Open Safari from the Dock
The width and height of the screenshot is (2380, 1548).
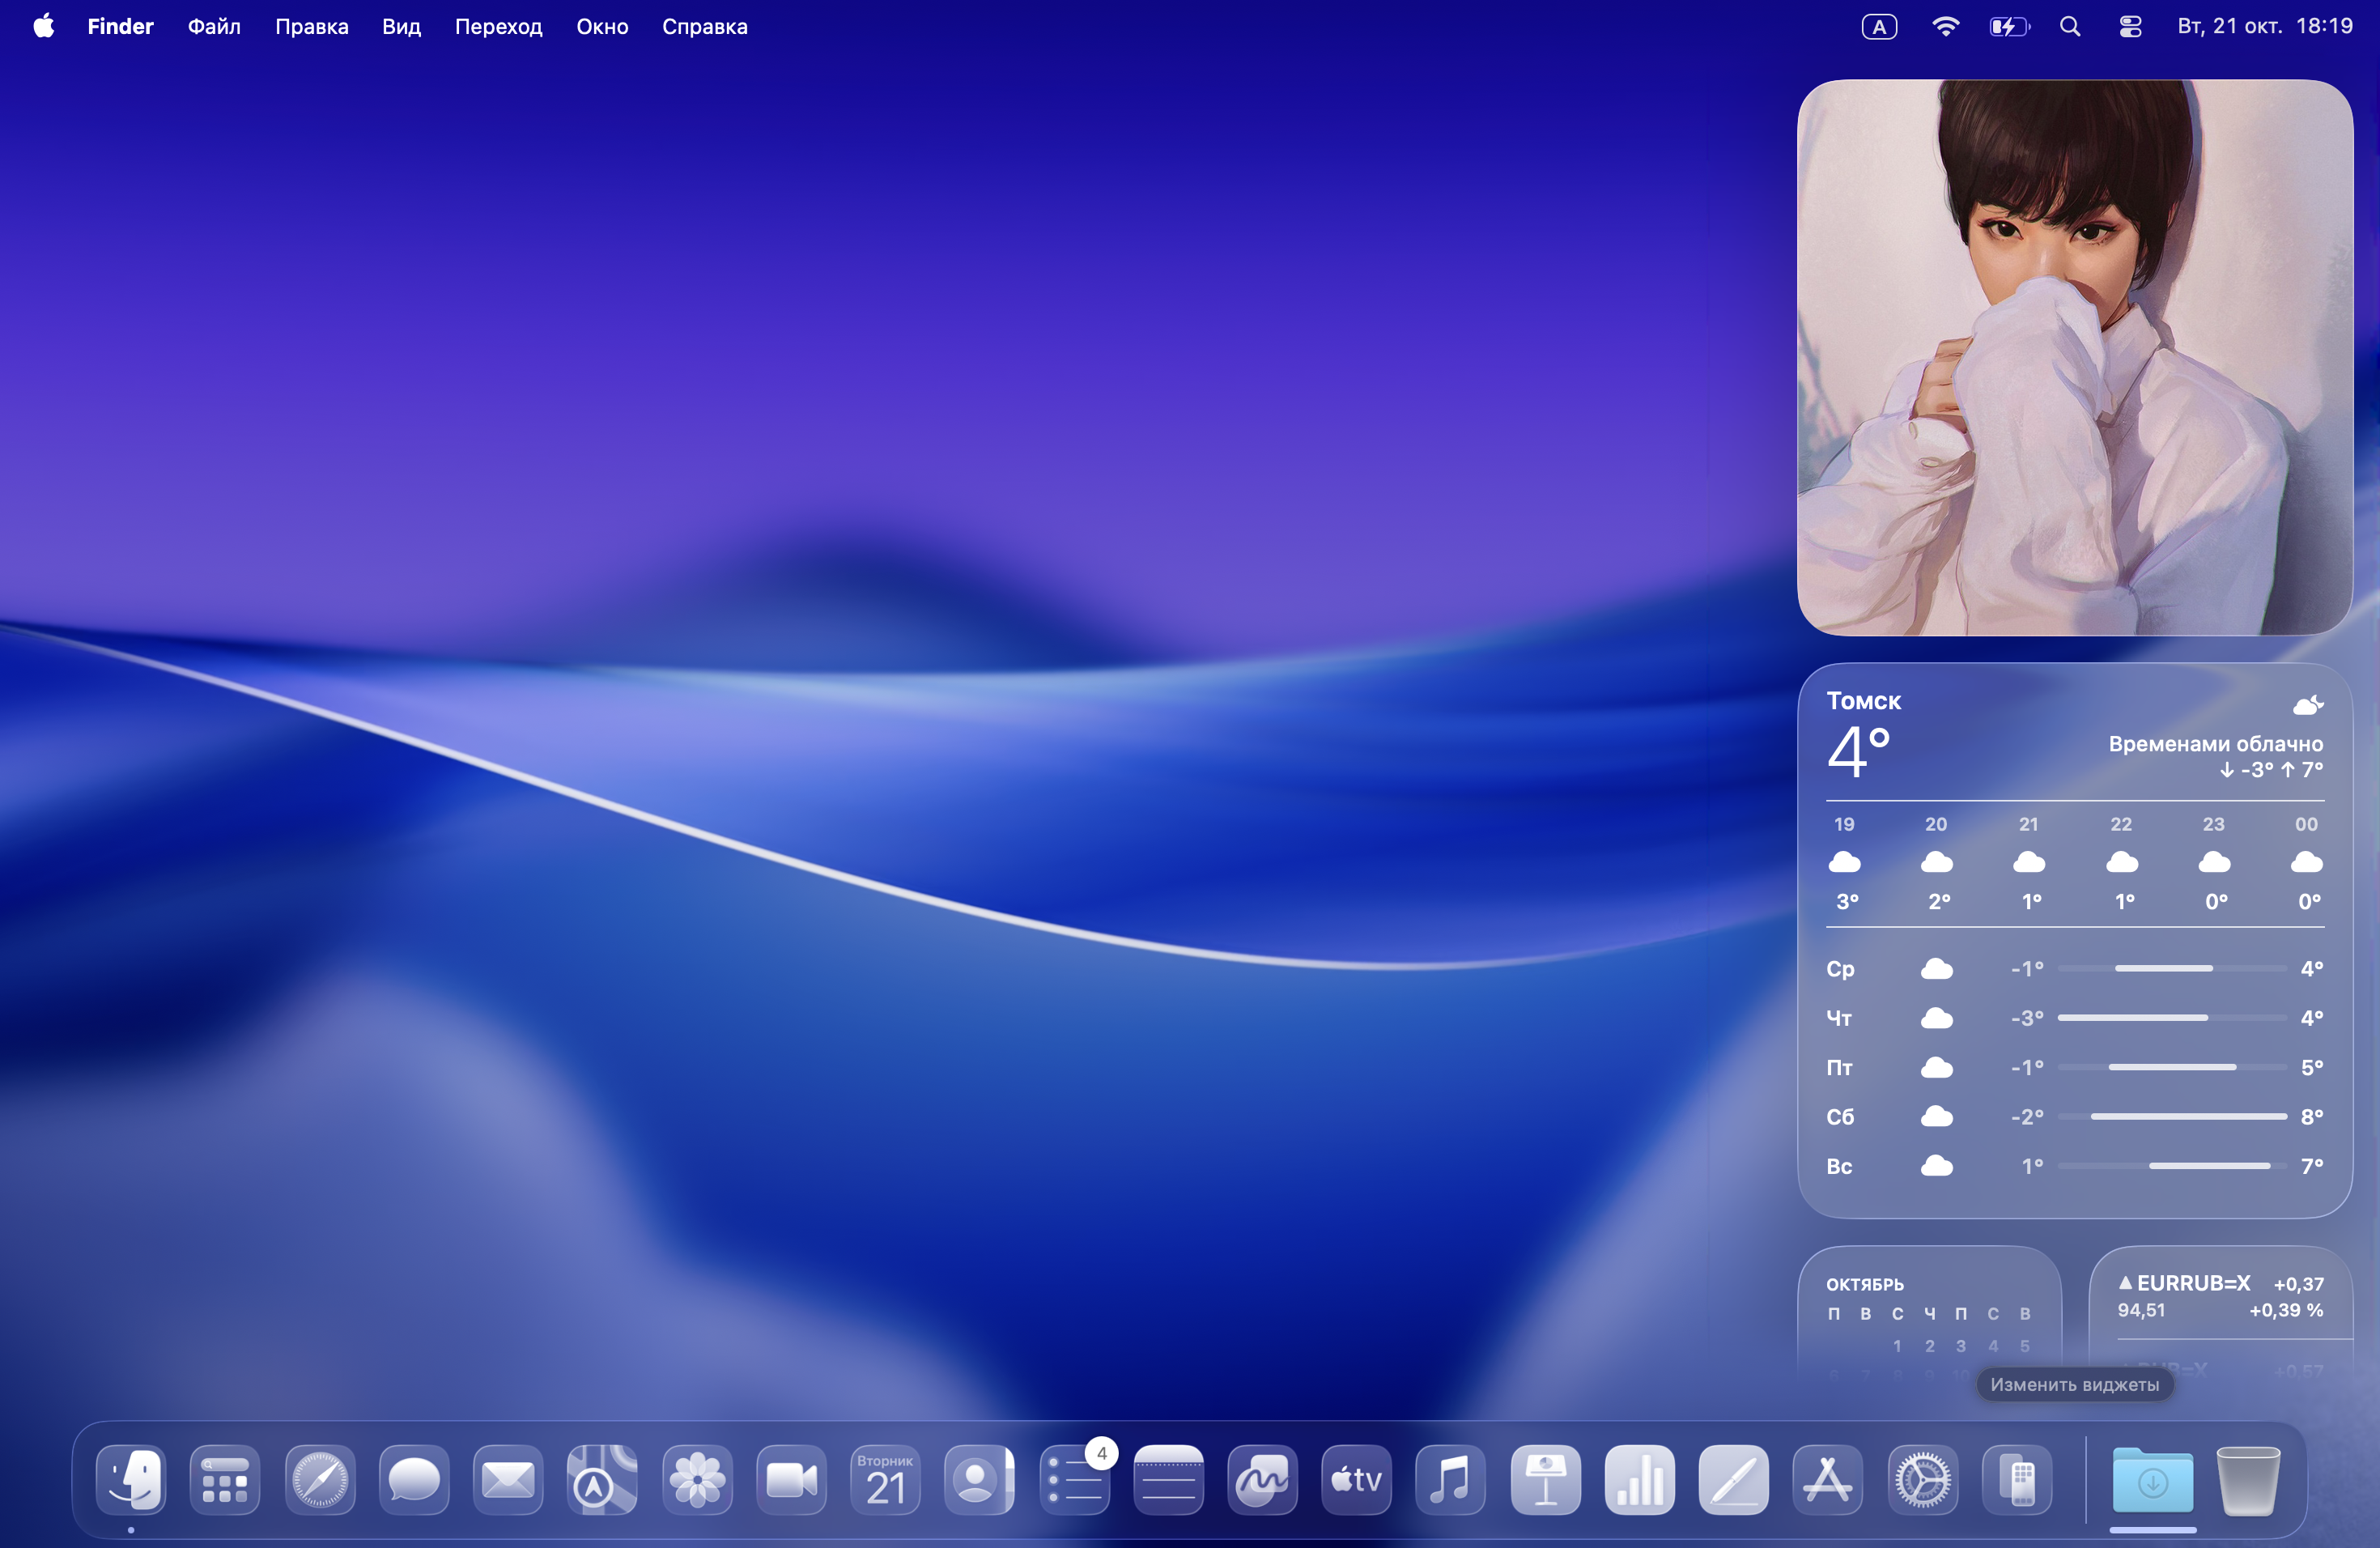point(320,1479)
